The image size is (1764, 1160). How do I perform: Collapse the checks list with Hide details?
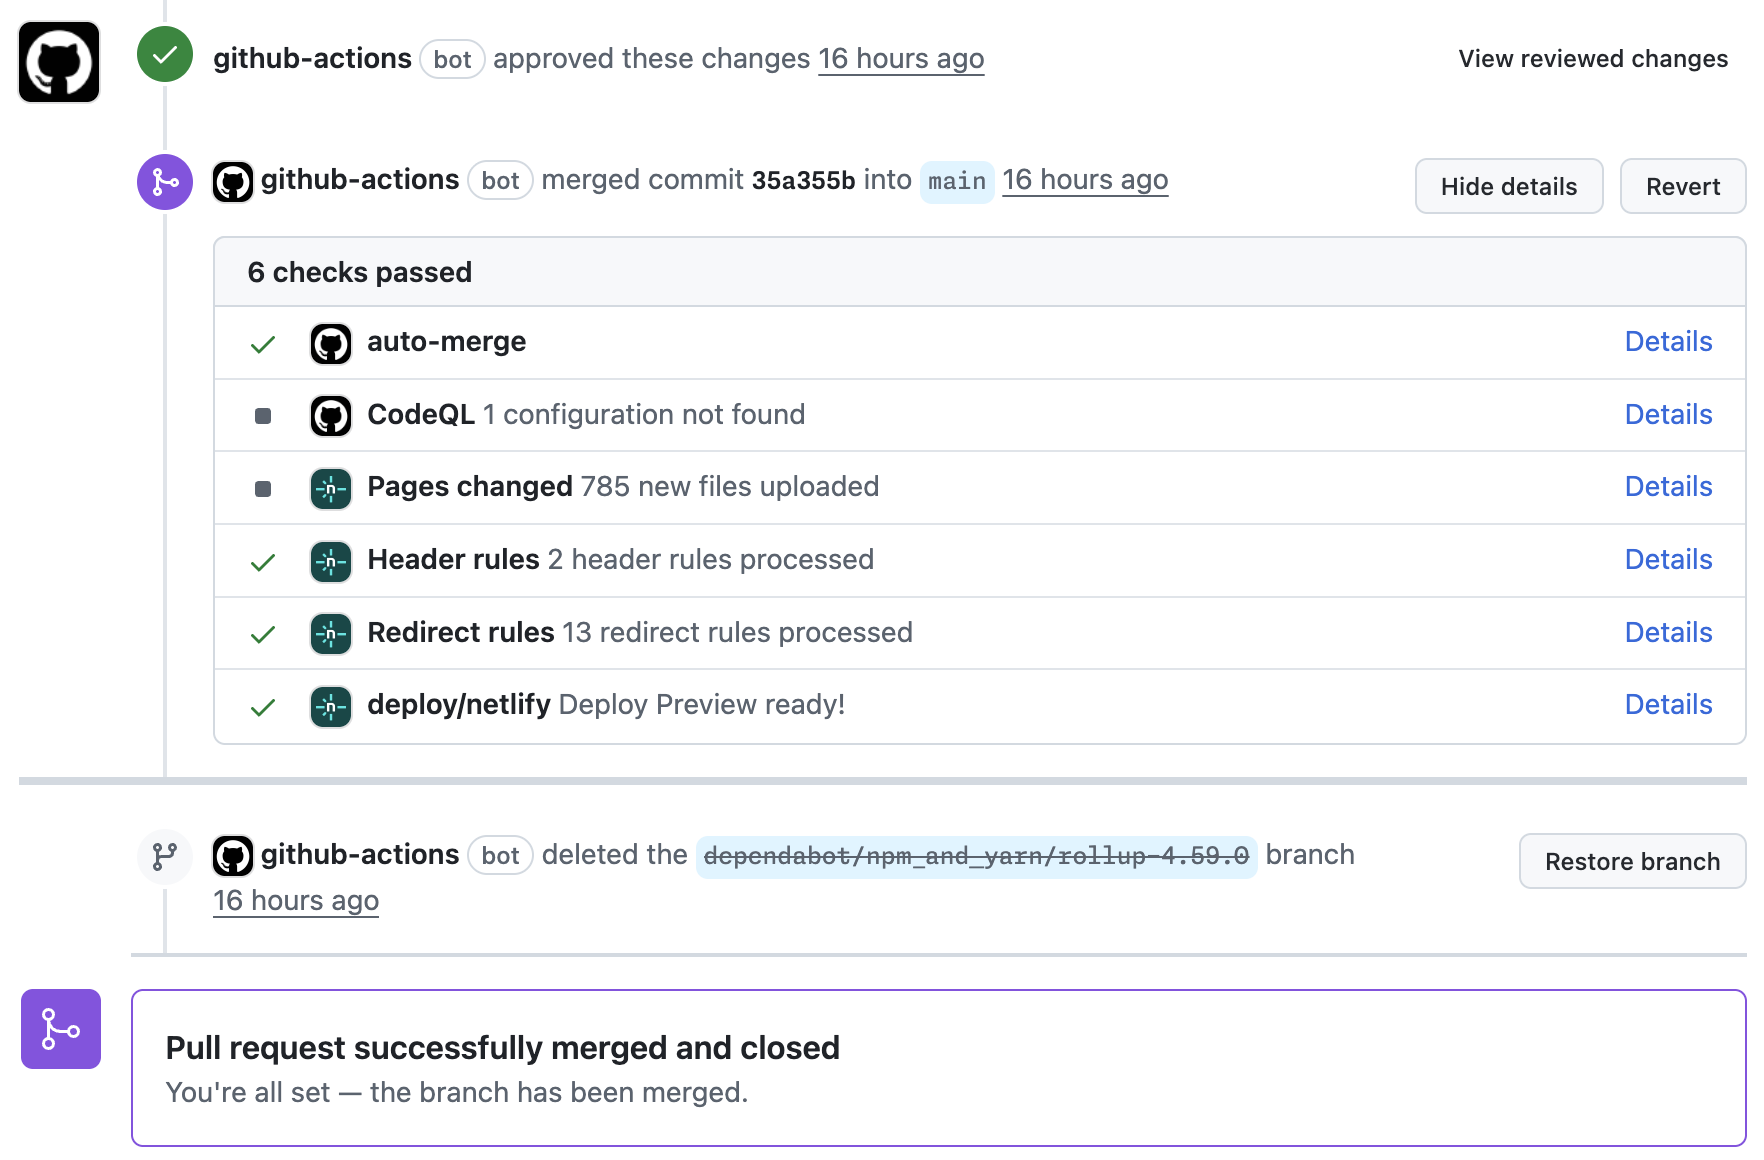tap(1508, 186)
